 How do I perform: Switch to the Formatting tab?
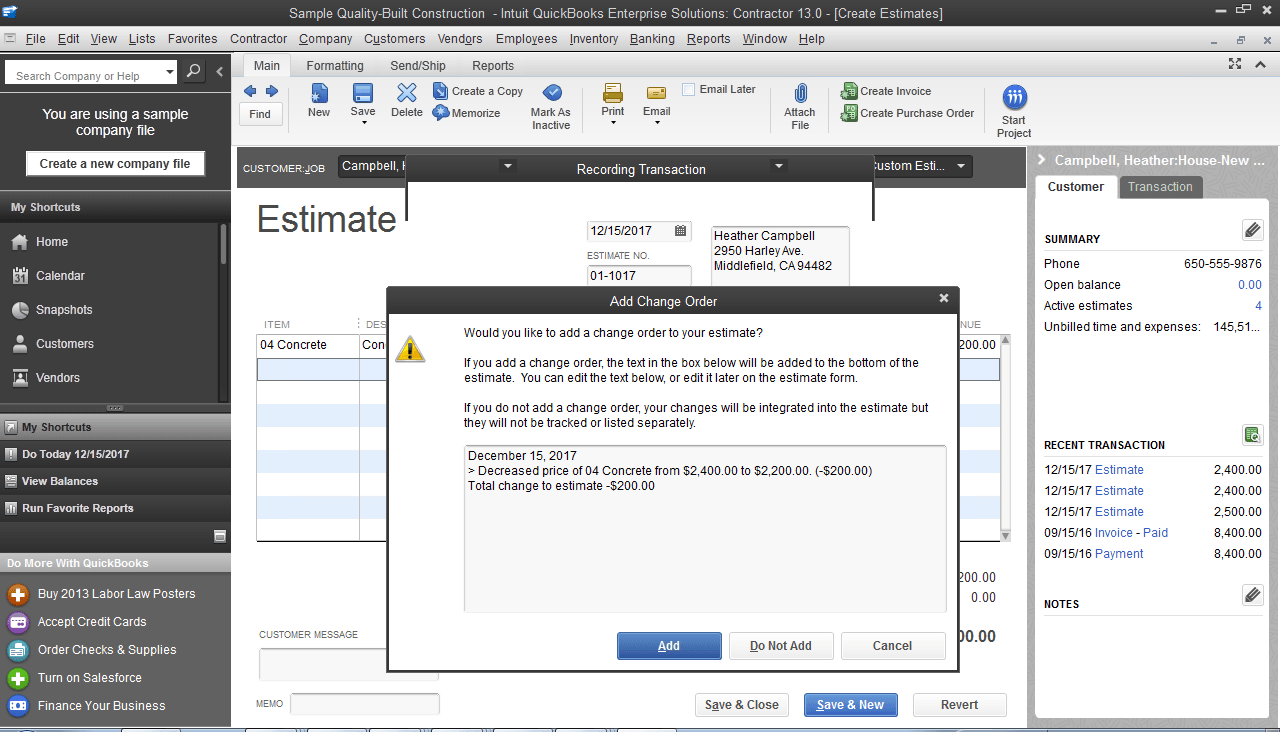click(x=335, y=66)
